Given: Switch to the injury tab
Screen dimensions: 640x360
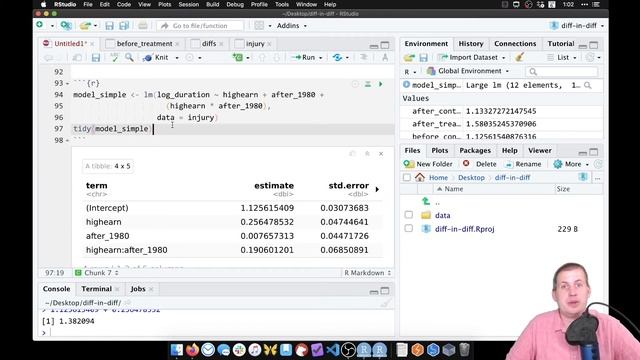Looking at the screenshot, I should tap(255, 44).
